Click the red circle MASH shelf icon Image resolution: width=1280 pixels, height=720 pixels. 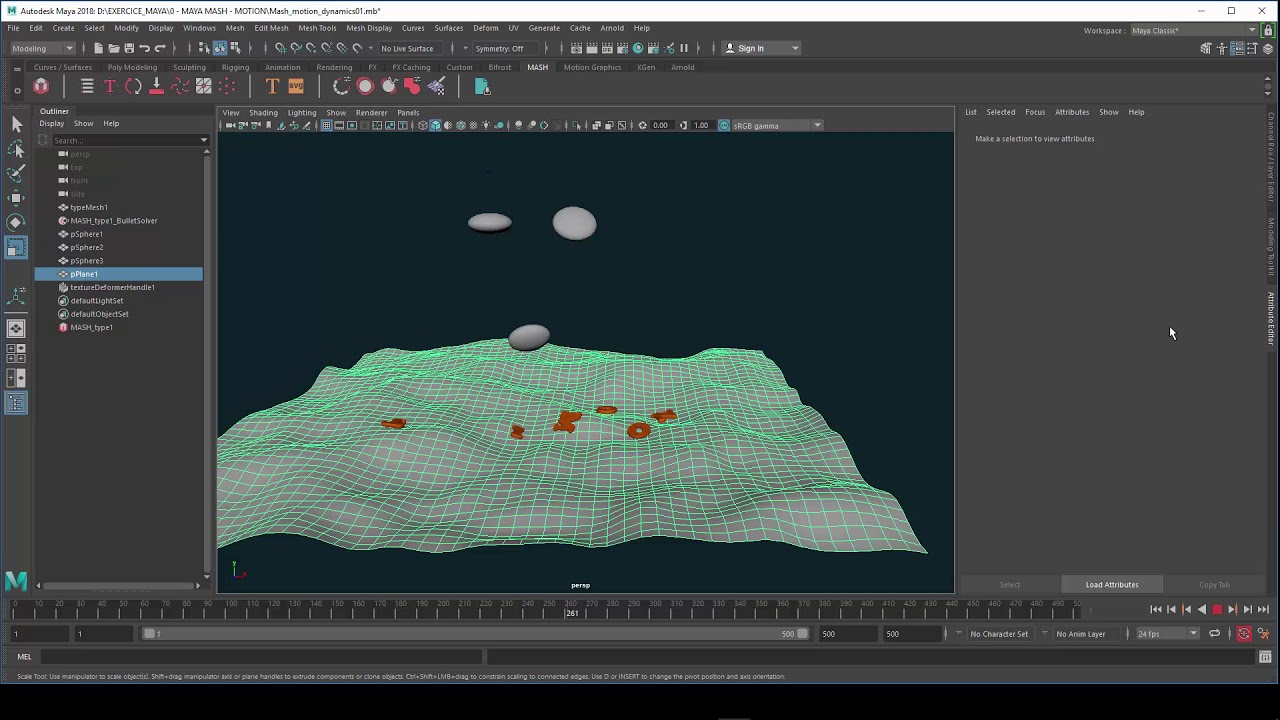pos(365,87)
